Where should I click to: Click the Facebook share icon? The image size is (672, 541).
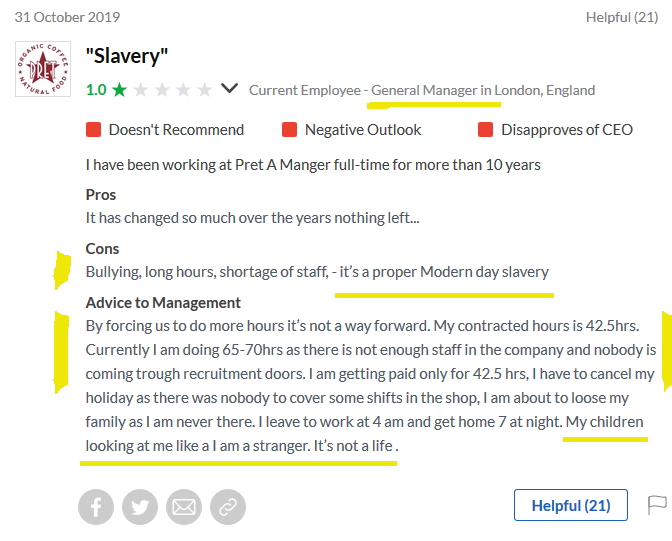[x=97, y=507]
